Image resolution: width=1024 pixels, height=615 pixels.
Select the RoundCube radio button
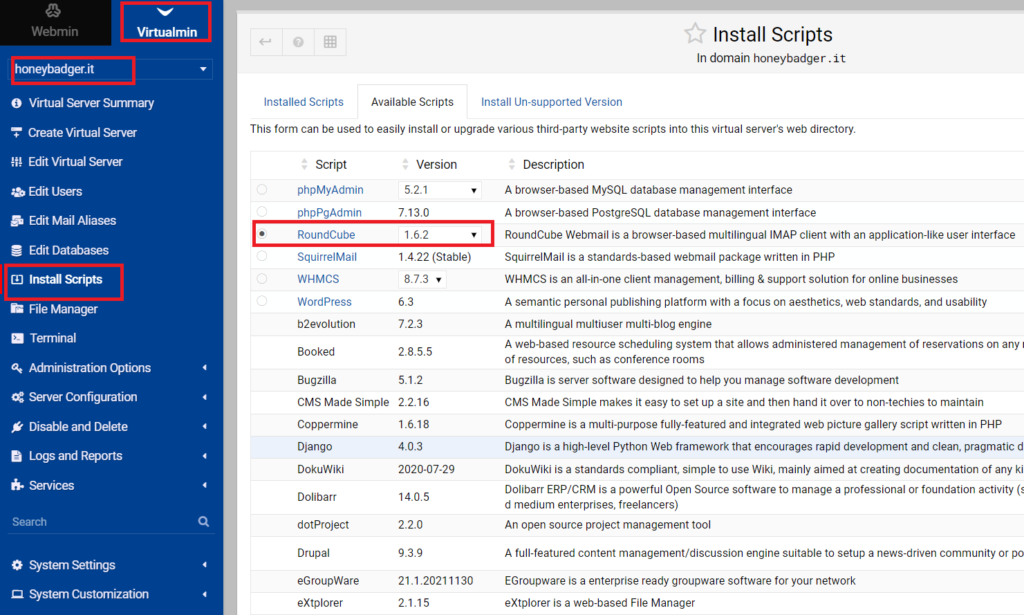pos(263,233)
